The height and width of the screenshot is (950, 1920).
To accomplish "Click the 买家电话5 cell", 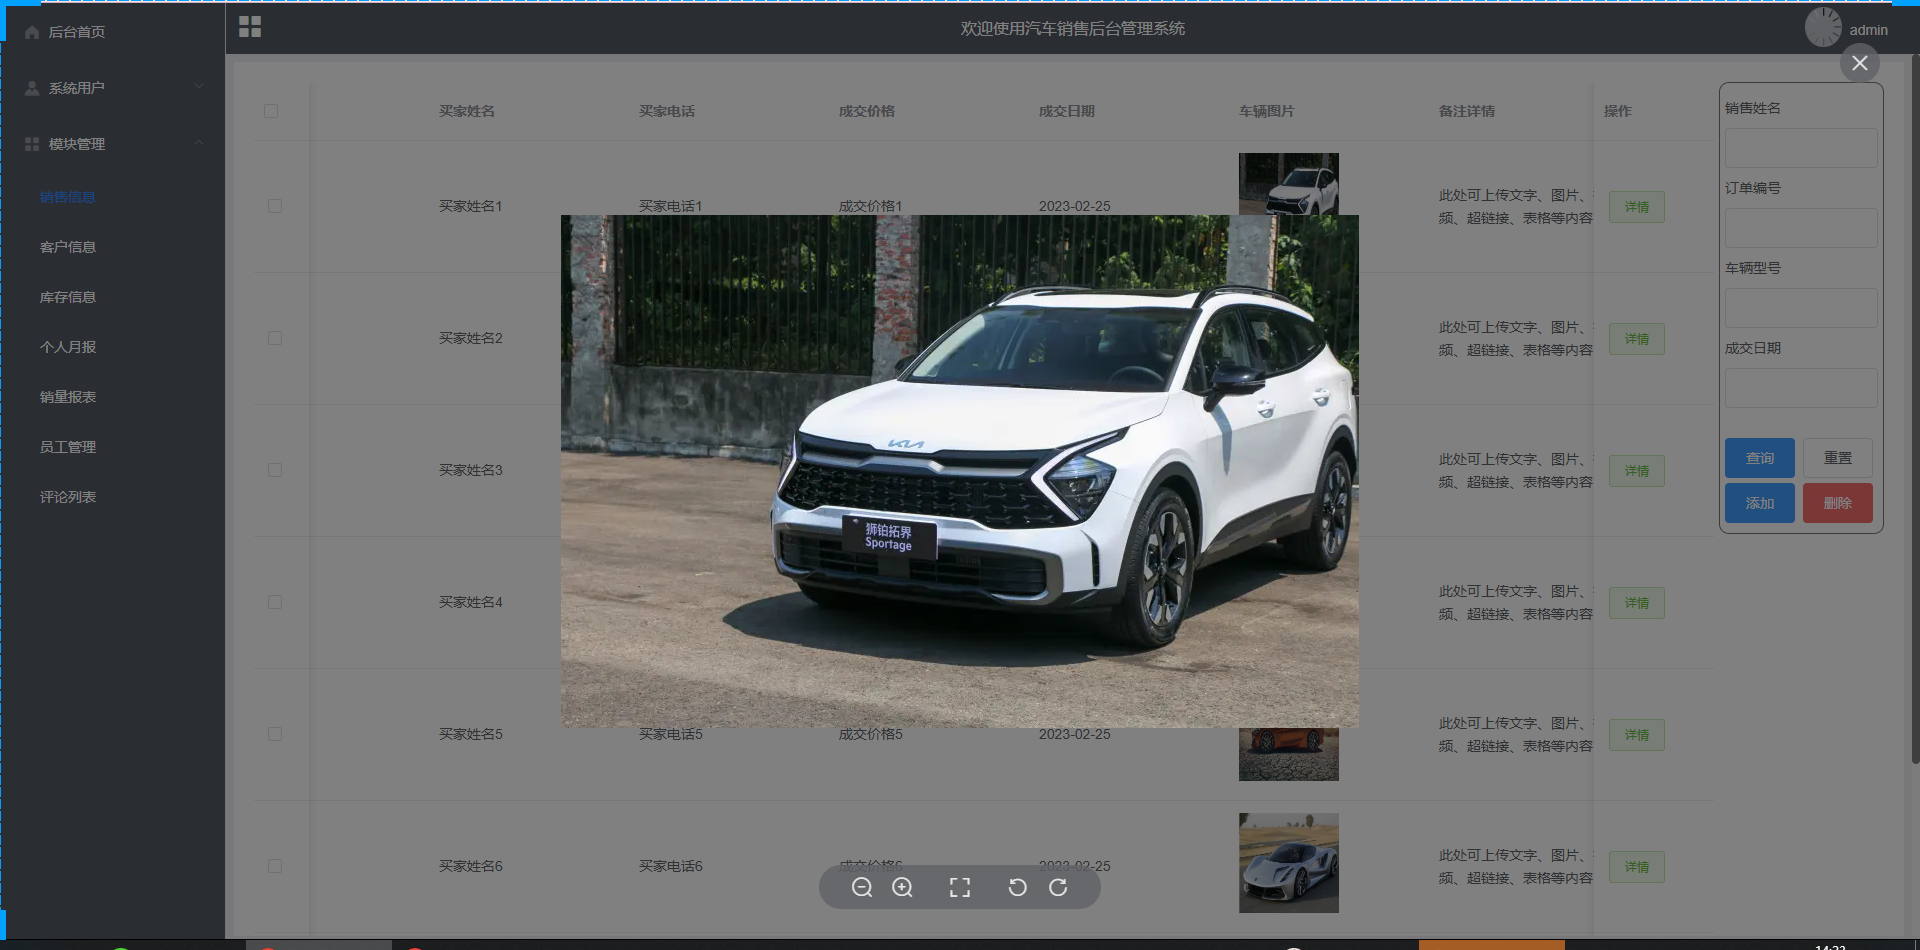I will click(x=671, y=734).
